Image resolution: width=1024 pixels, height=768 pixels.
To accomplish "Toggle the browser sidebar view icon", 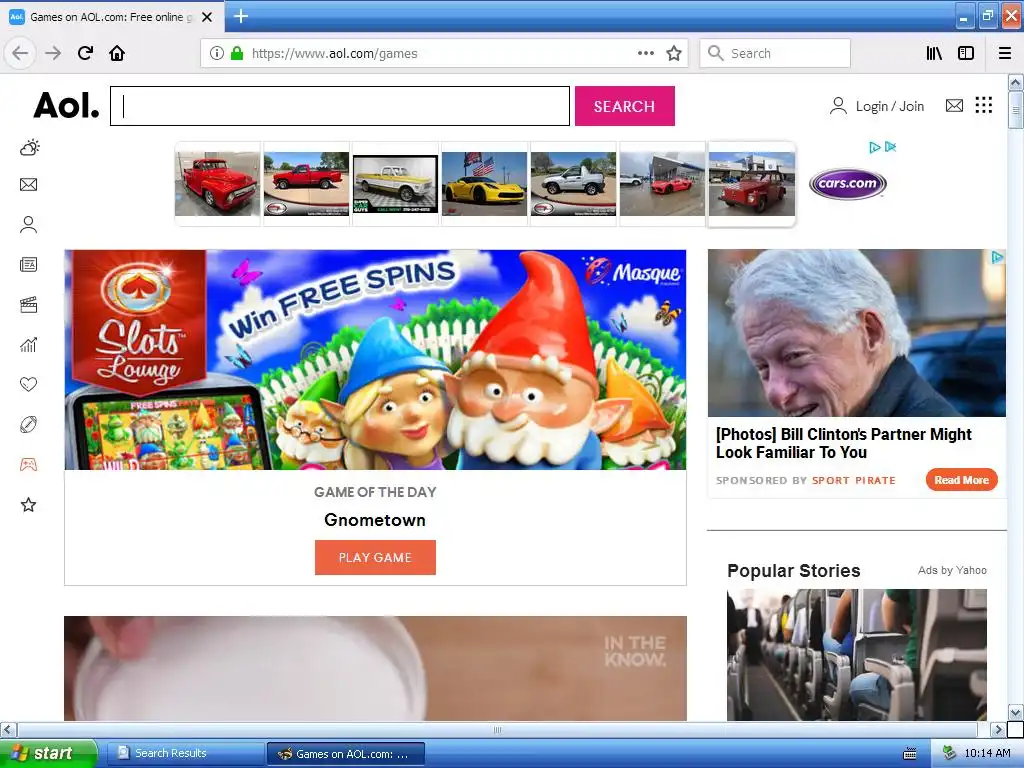I will click(966, 53).
